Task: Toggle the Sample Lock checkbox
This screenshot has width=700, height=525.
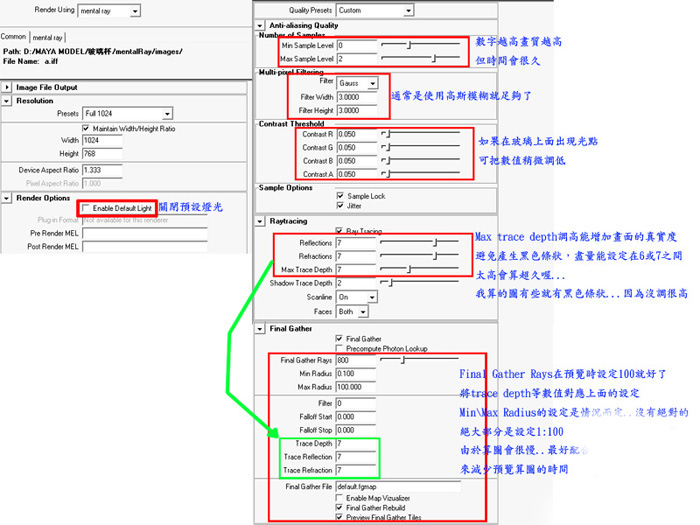Action: point(340,196)
